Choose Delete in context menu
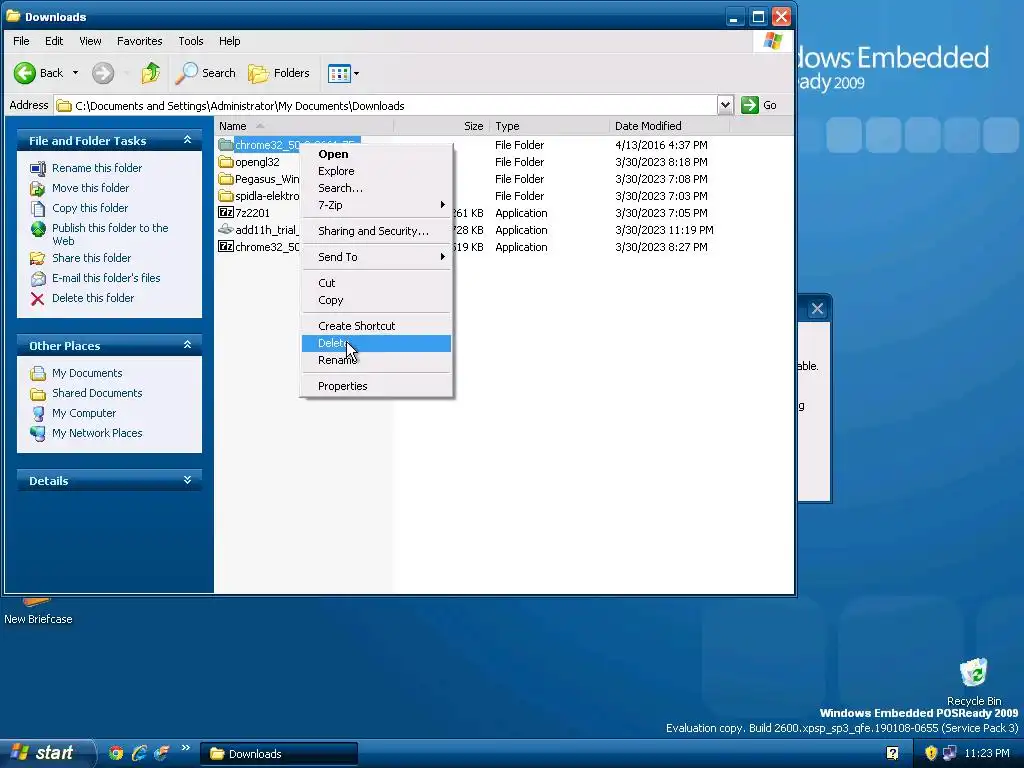 point(376,344)
